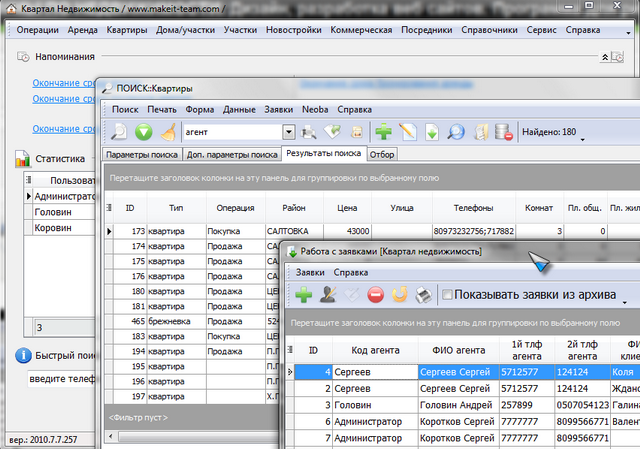Click the printer icon in requests toolbar
The image size is (640, 449).
tap(424, 295)
